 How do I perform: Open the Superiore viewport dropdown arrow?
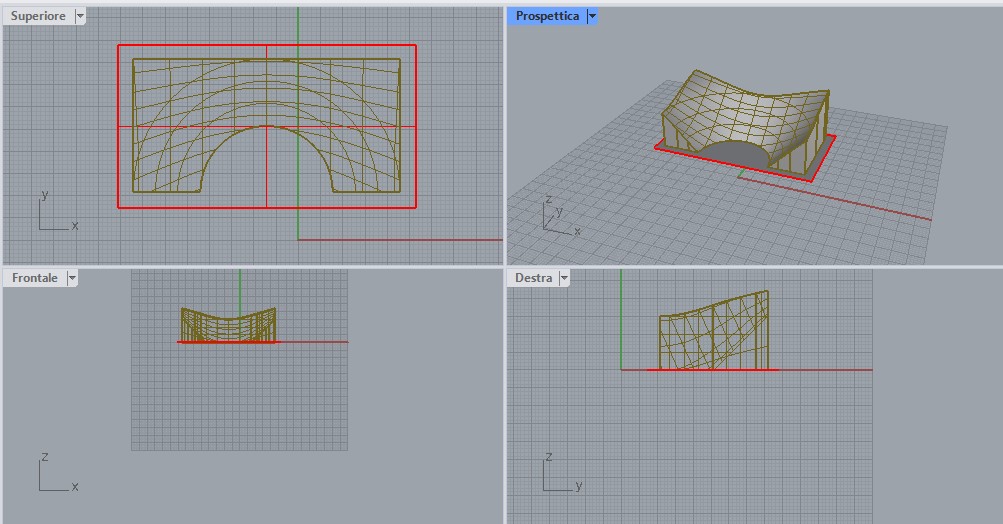[x=80, y=16]
